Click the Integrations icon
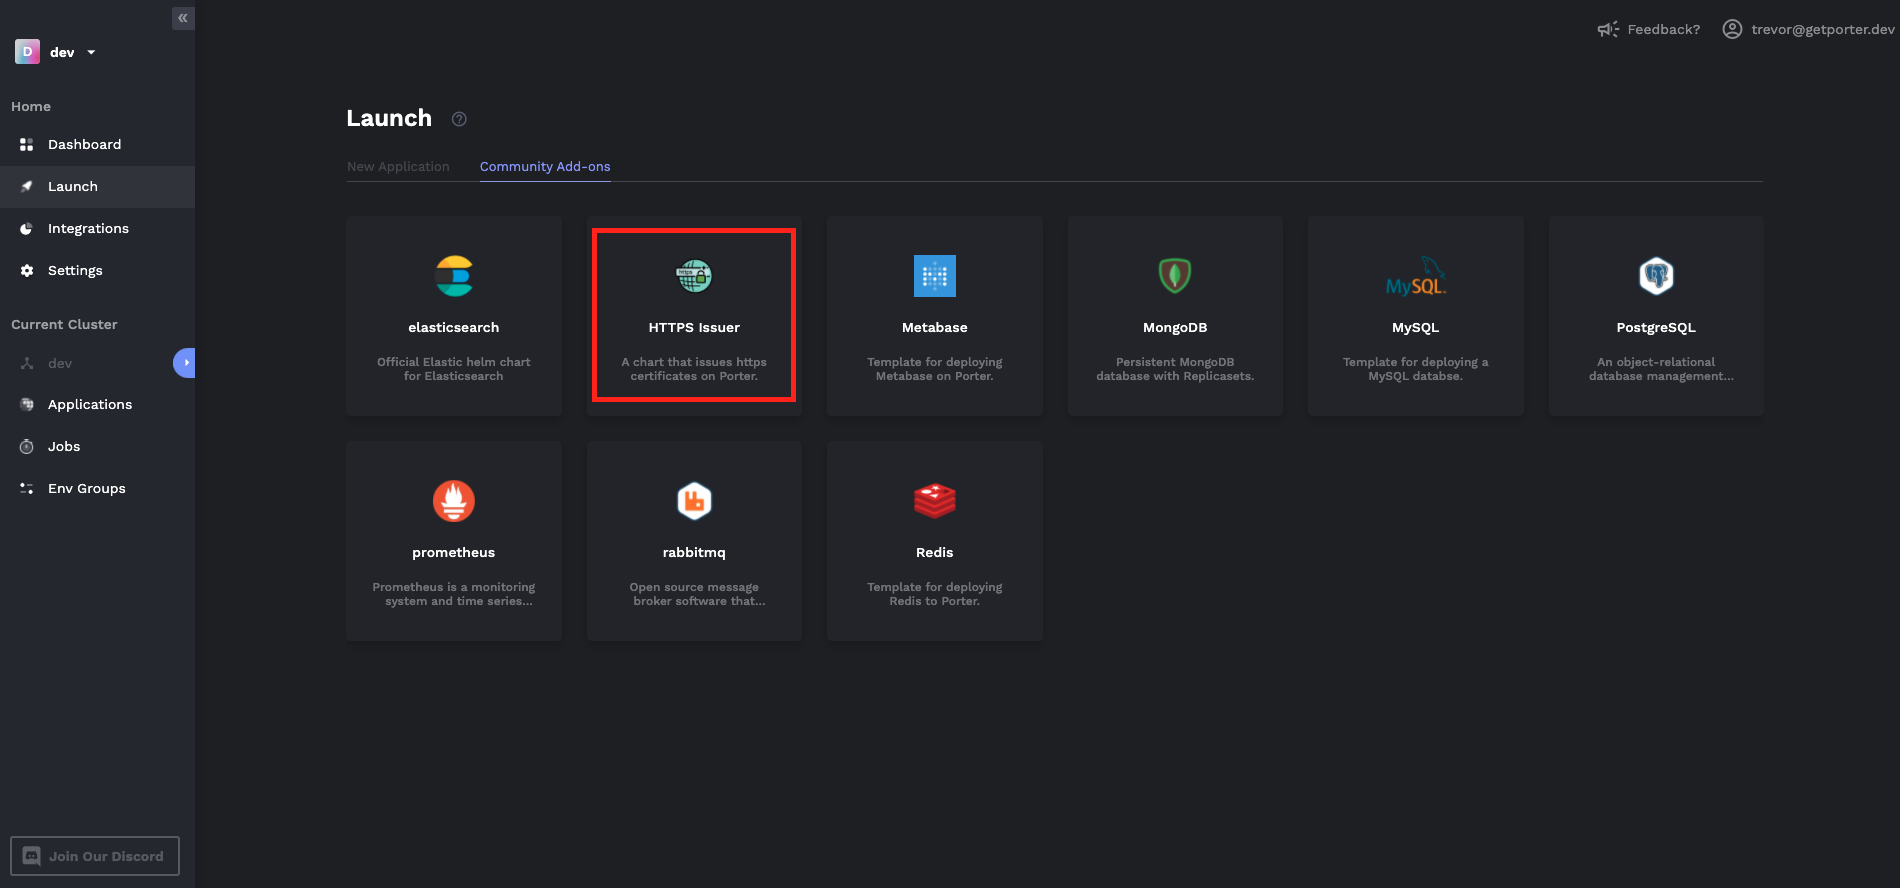This screenshot has height=888, width=1900. [x=27, y=229]
